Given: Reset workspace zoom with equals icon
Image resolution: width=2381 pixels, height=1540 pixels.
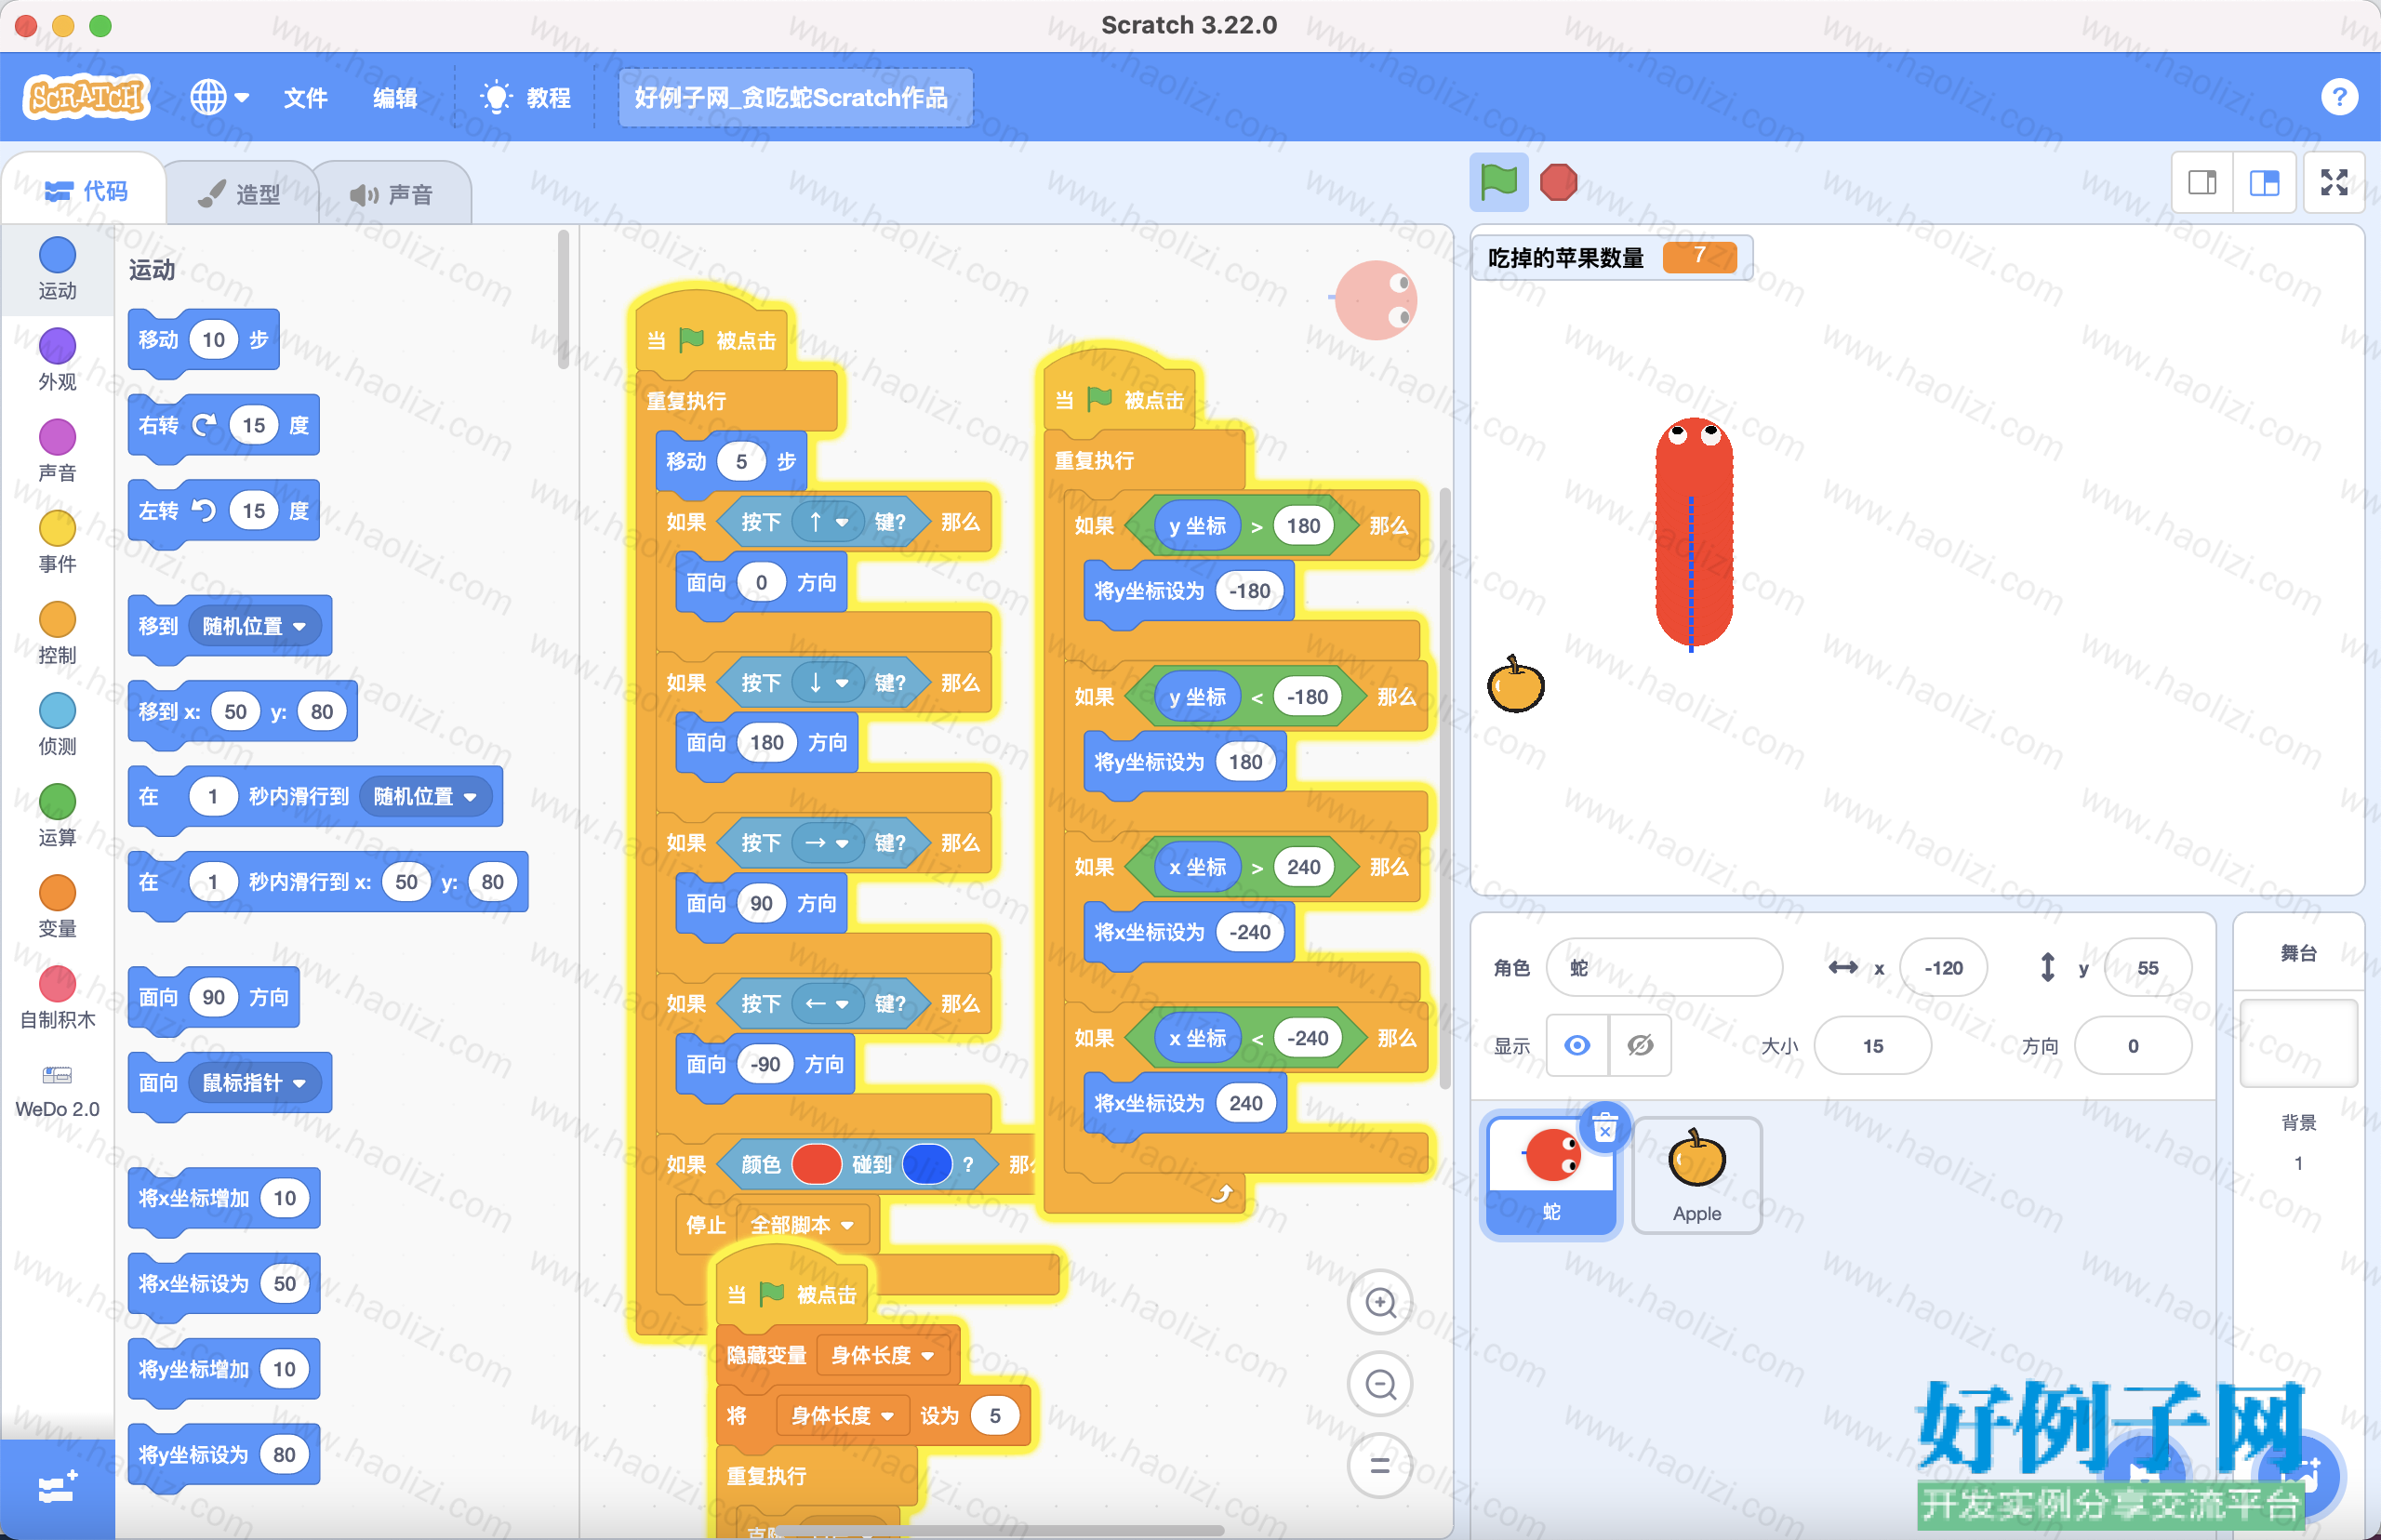Looking at the screenshot, I should coord(1380,1466).
